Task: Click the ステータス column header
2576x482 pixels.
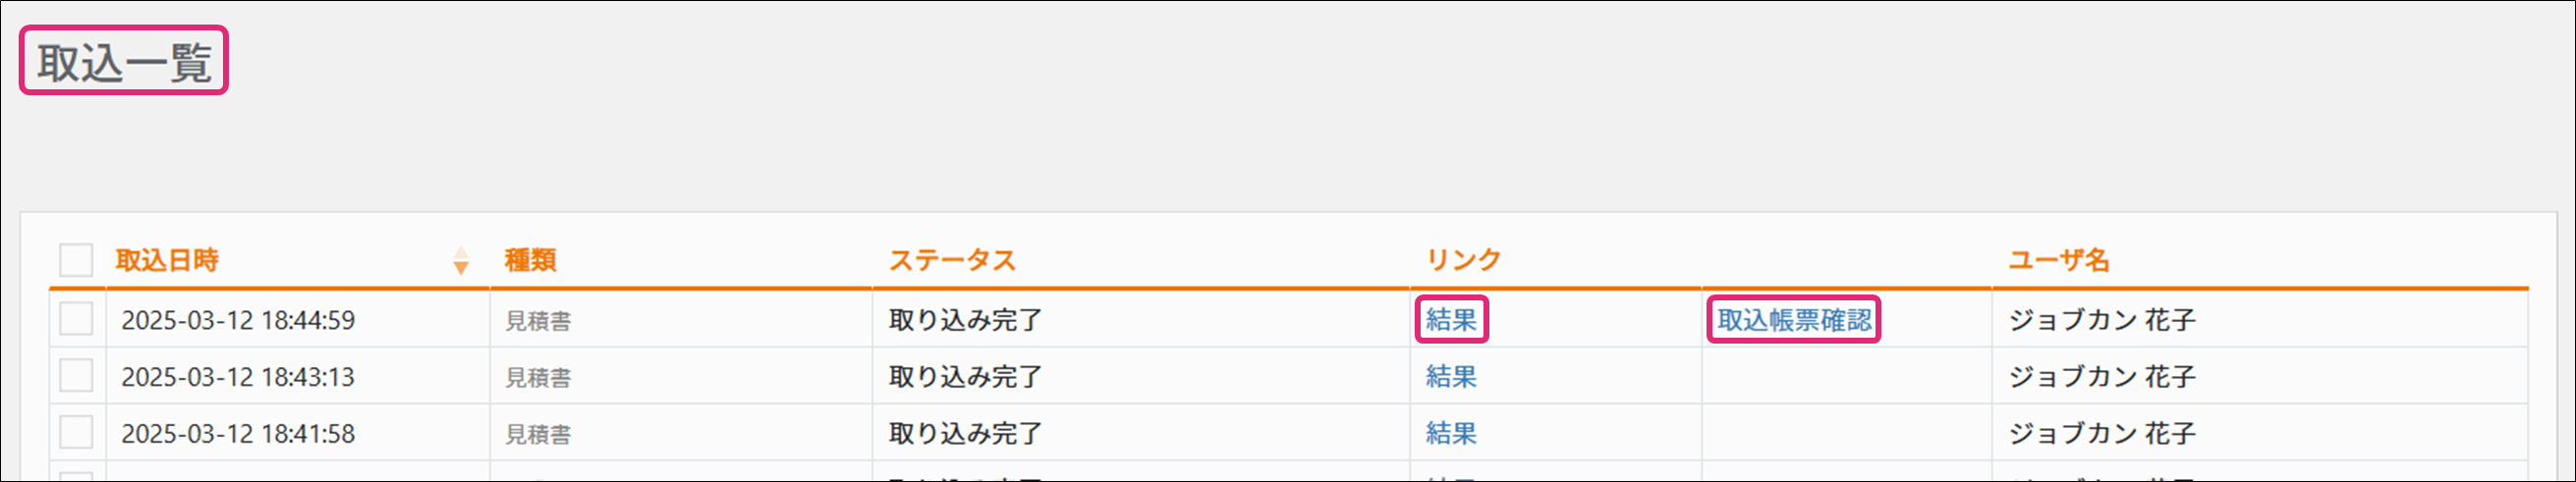Action: pyautogui.click(x=952, y=260)
